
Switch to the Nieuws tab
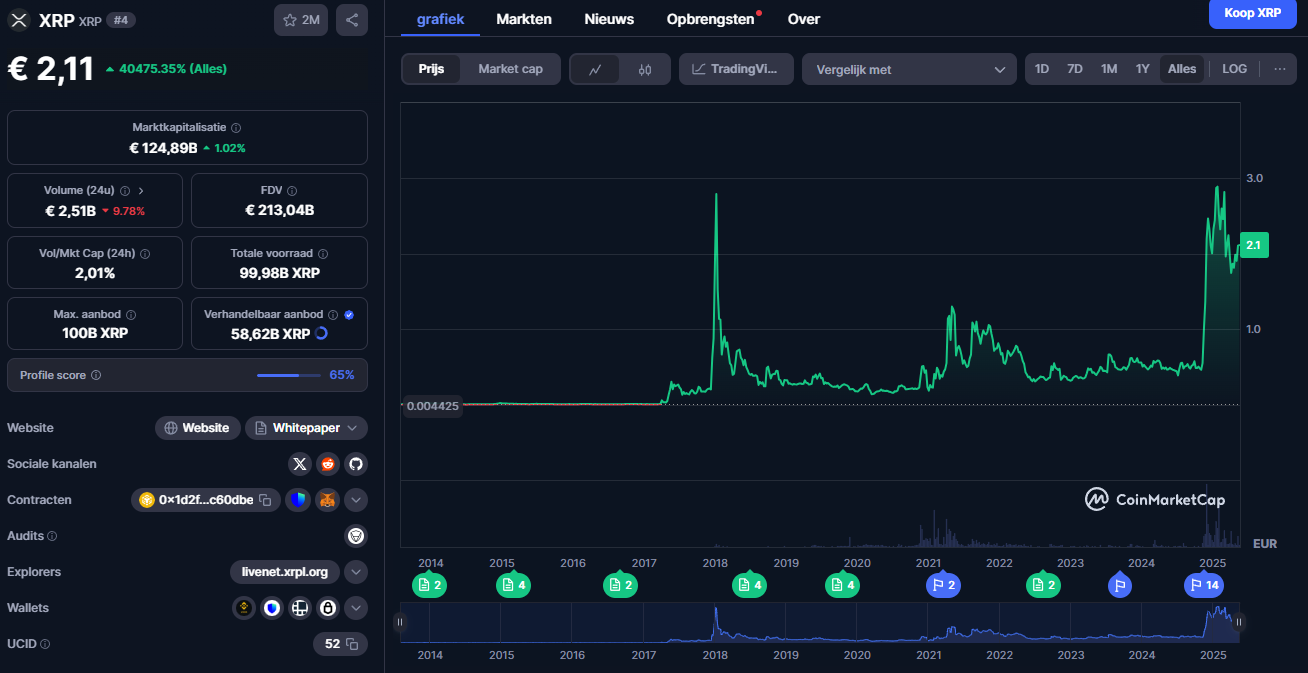pyautogui.click(x=609, y=19)
